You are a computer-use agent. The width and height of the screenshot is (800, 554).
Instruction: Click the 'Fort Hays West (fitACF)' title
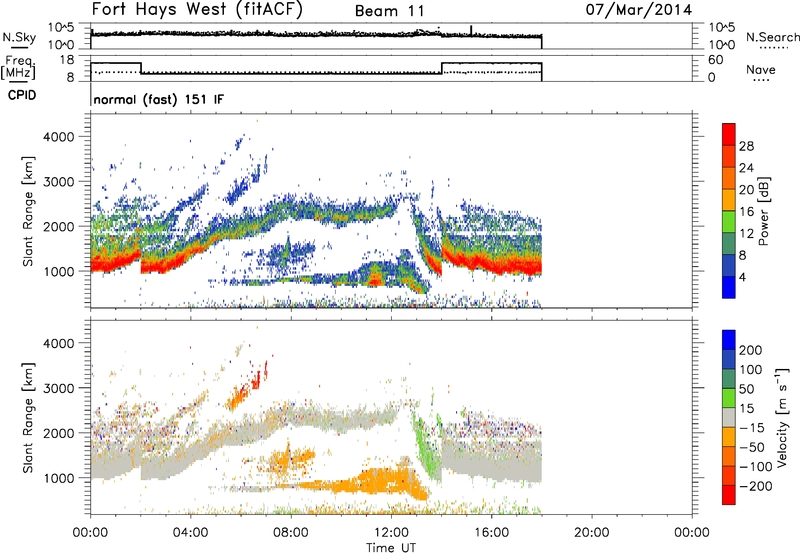click(x=197, y=9)
